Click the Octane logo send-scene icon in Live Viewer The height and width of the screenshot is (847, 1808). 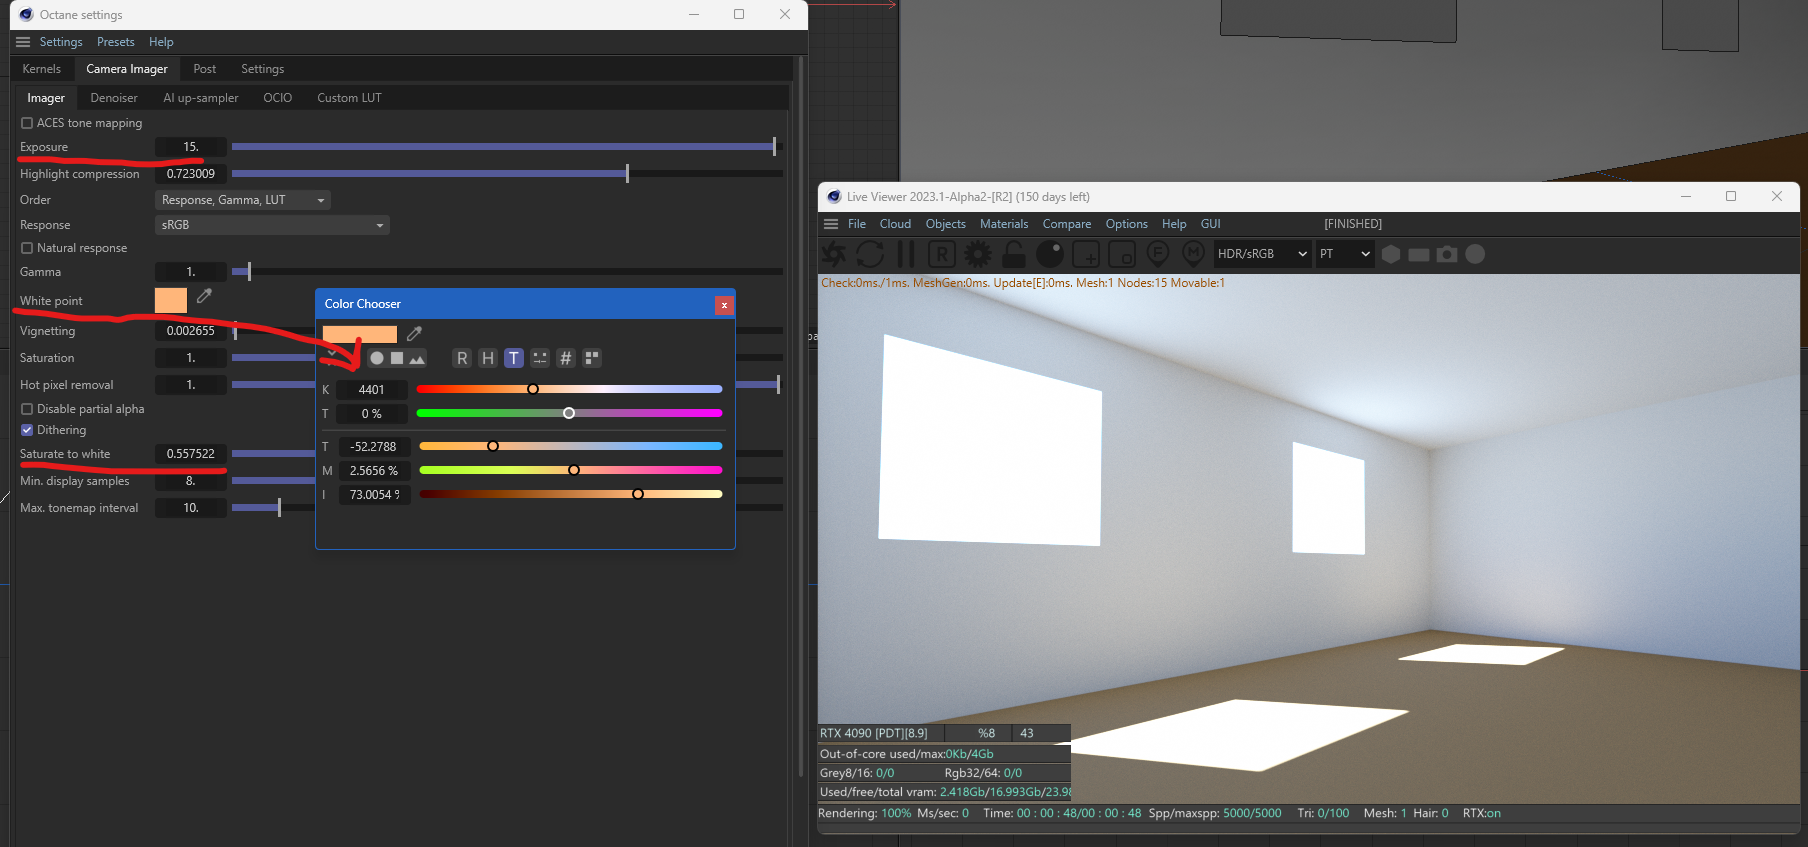833,254
